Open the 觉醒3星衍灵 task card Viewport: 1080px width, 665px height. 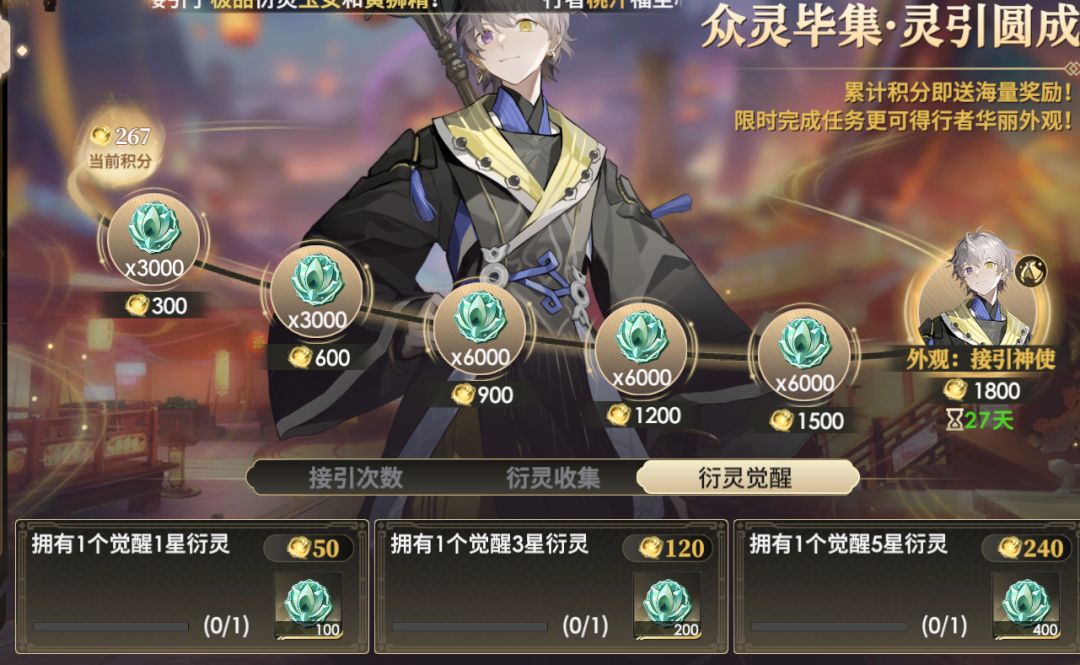551,586
